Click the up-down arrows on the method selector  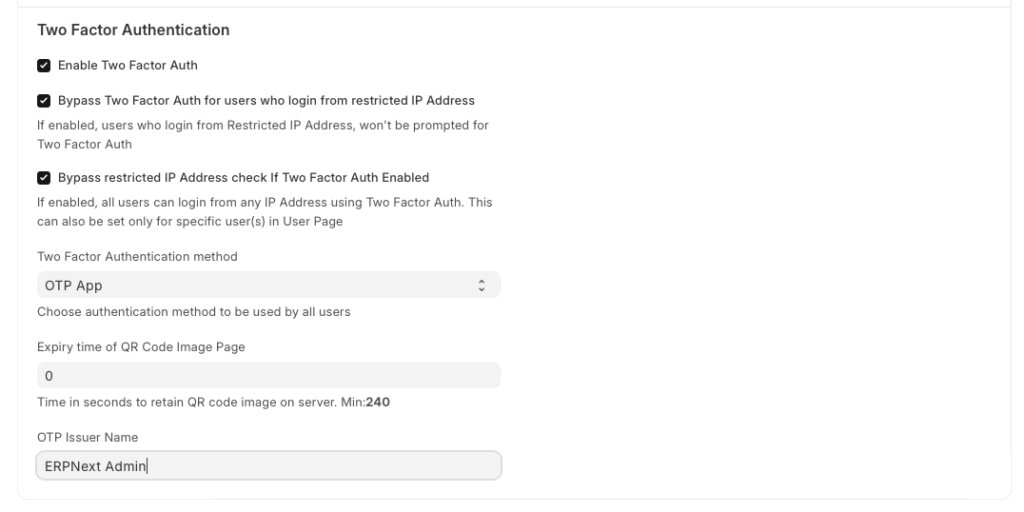pyautogui.click(x=482, y=285)
